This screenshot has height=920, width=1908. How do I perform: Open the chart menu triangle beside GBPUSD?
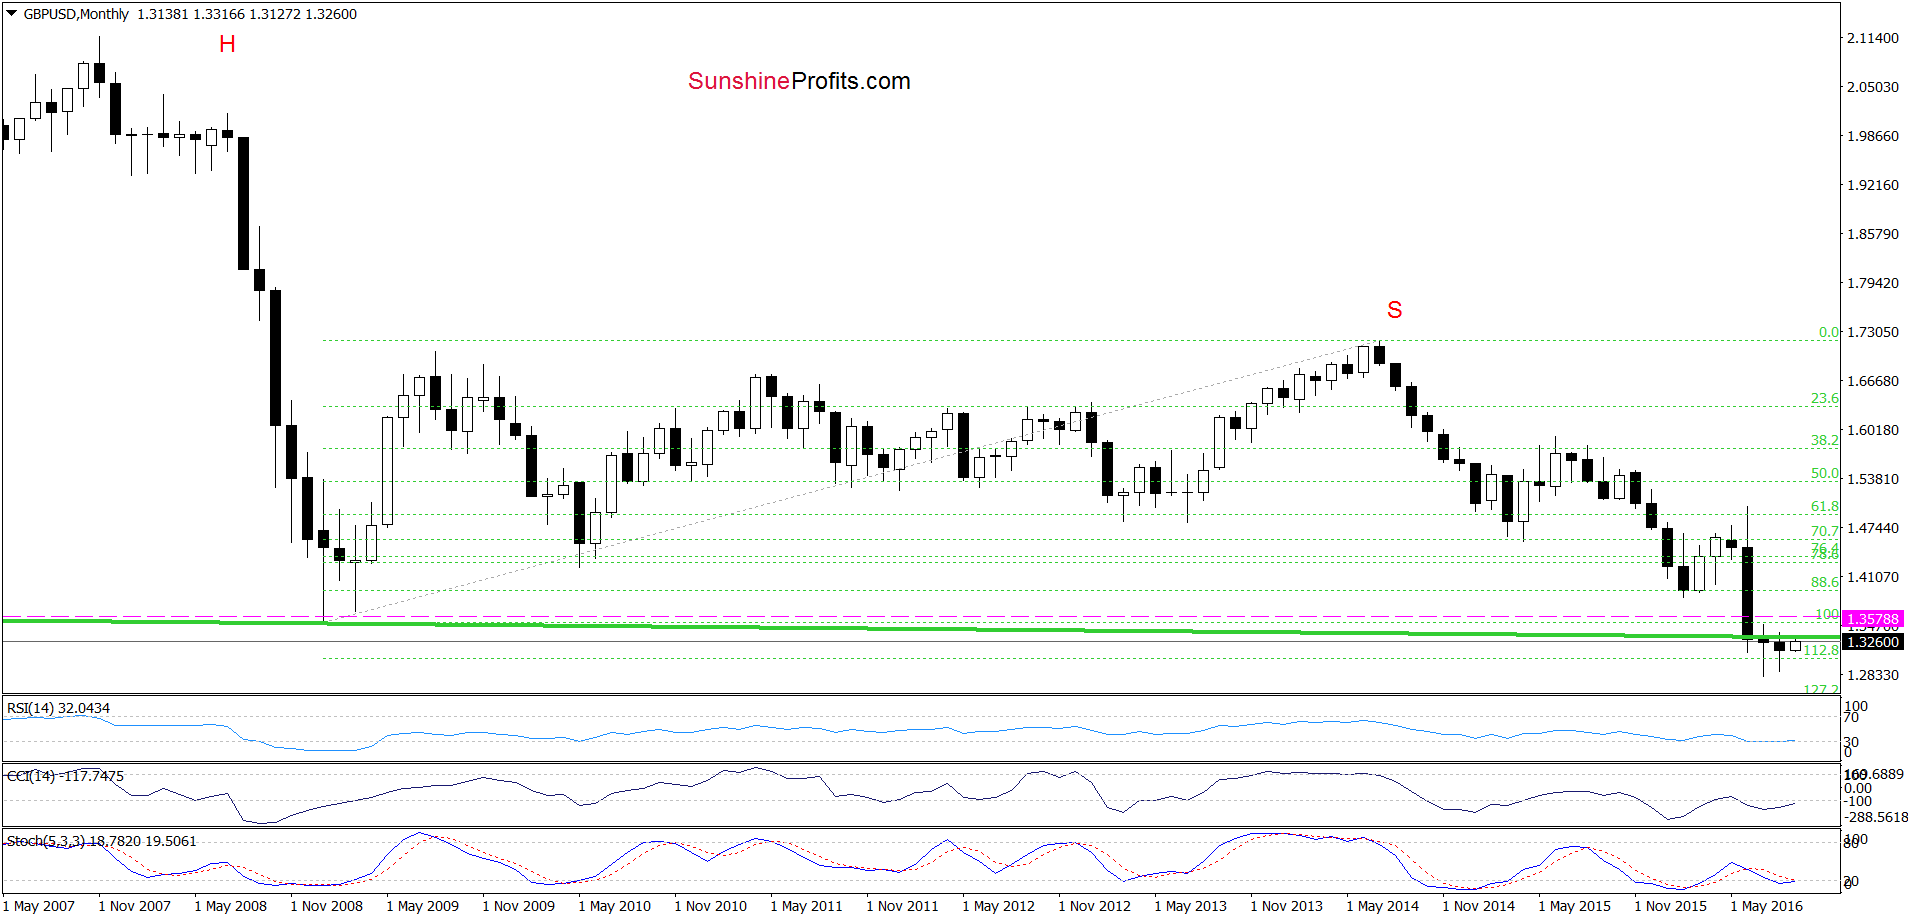(x=12, y=14)
